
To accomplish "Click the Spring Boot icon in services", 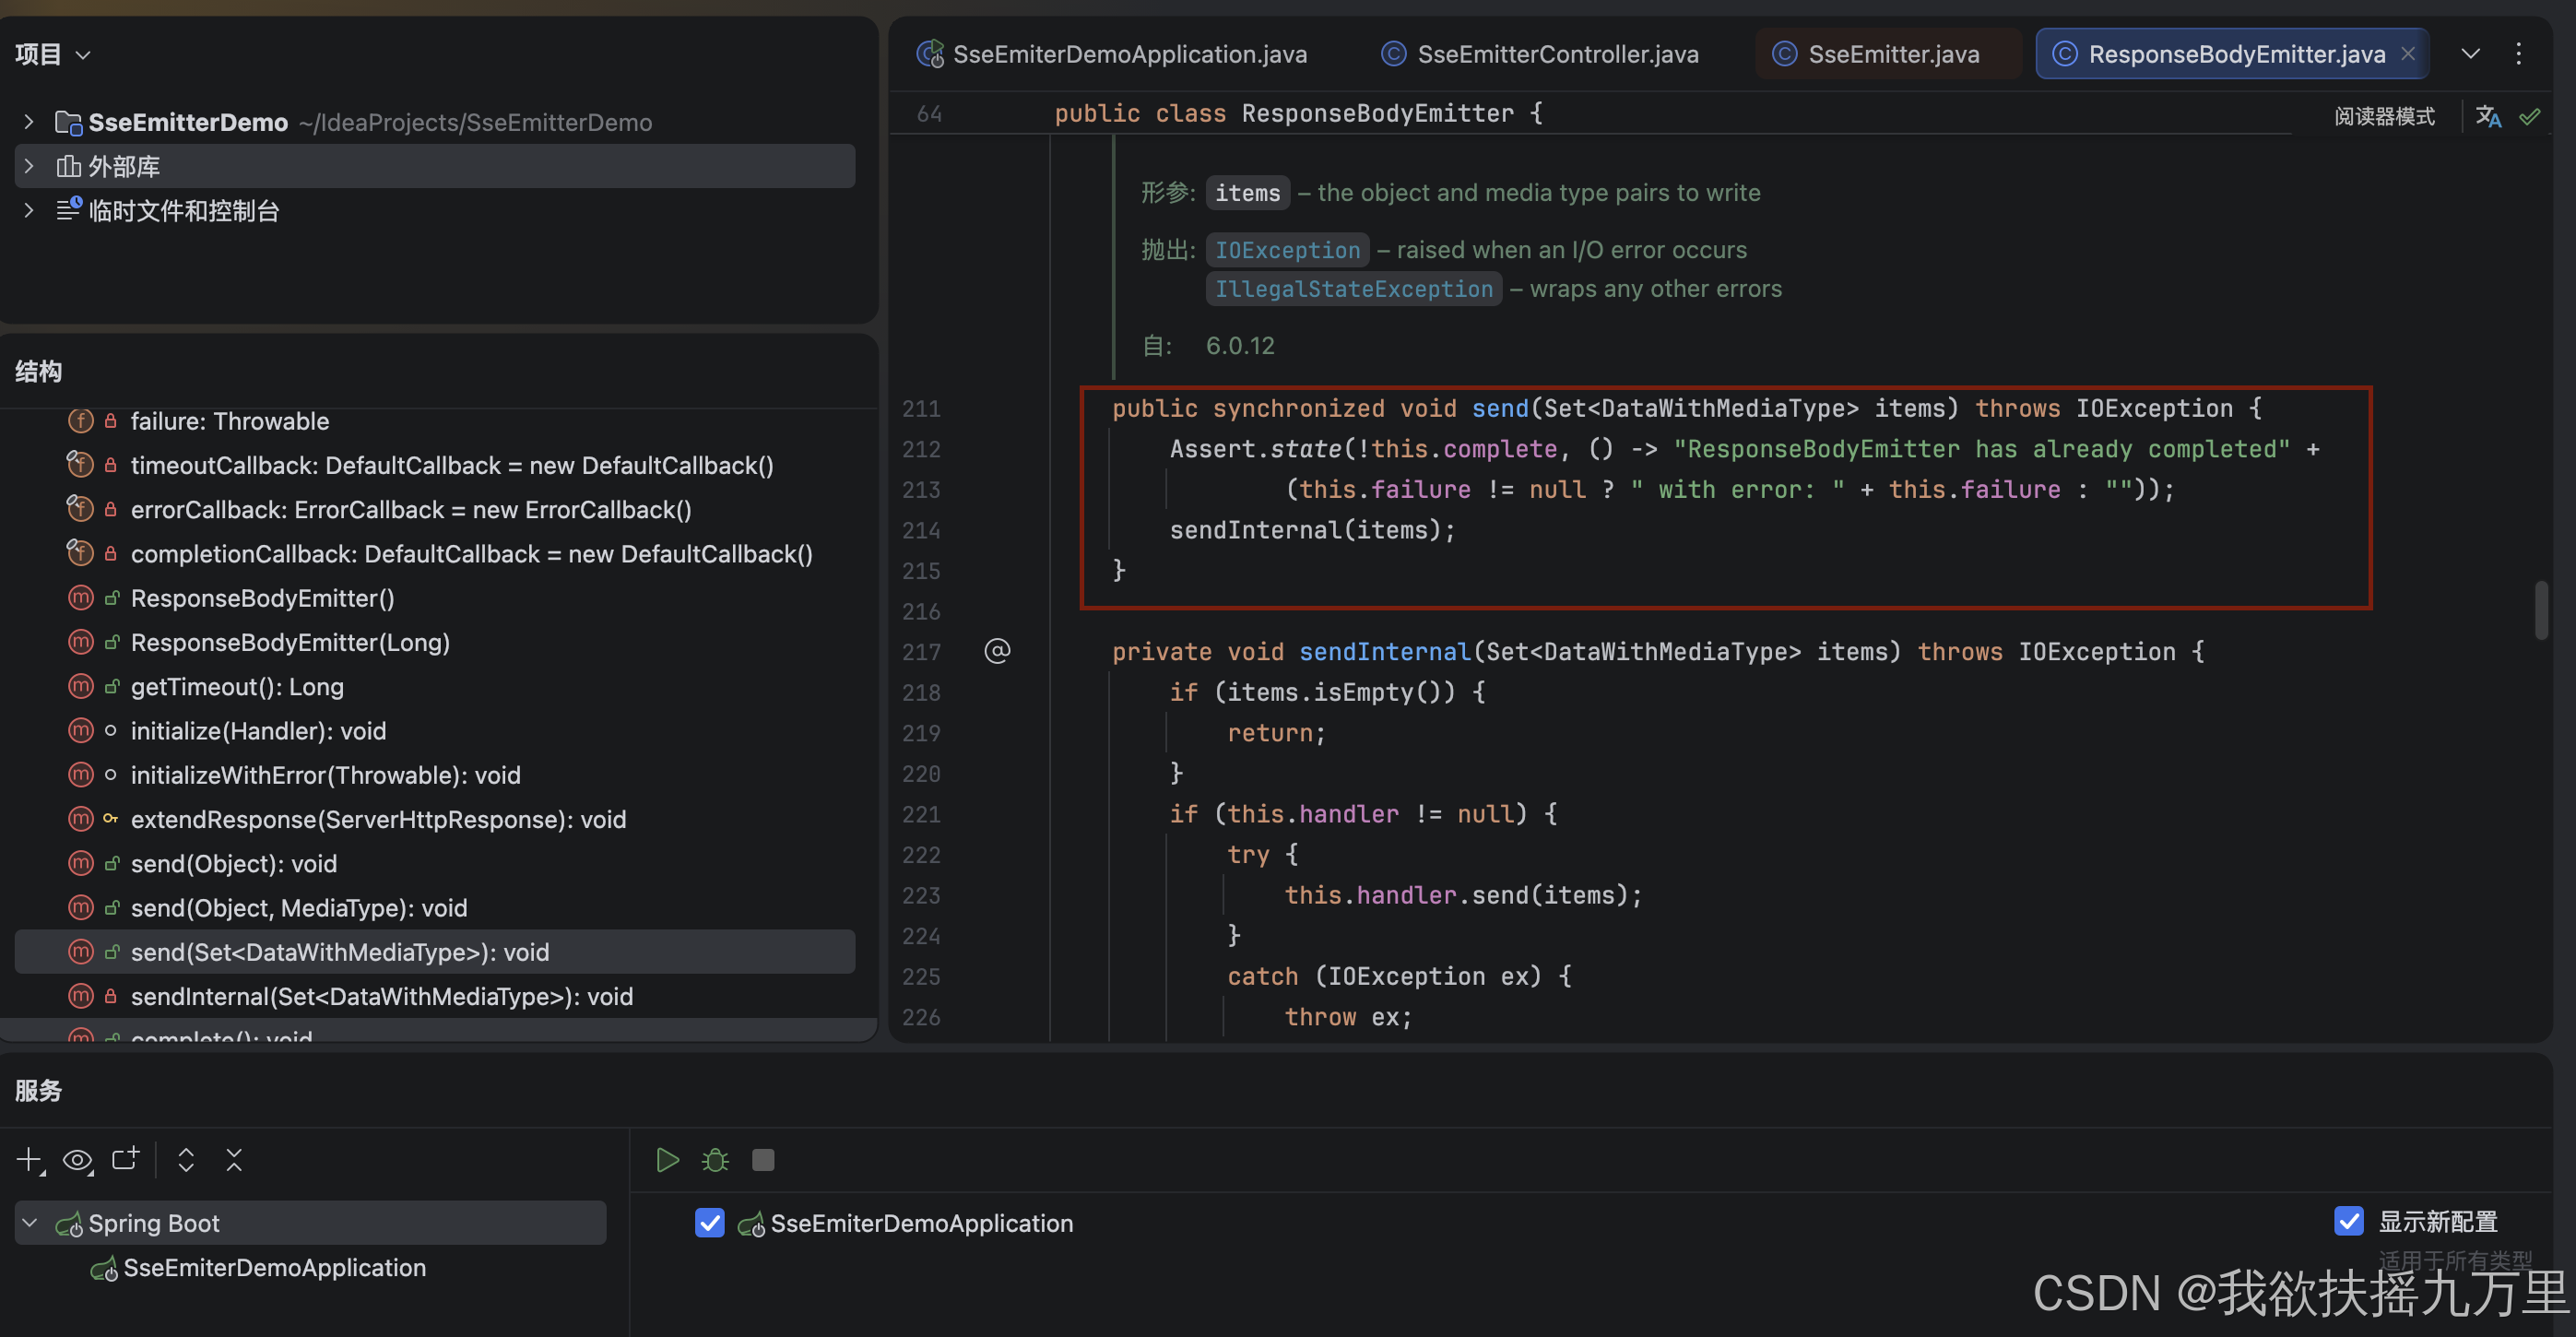I will [69, 1223].
